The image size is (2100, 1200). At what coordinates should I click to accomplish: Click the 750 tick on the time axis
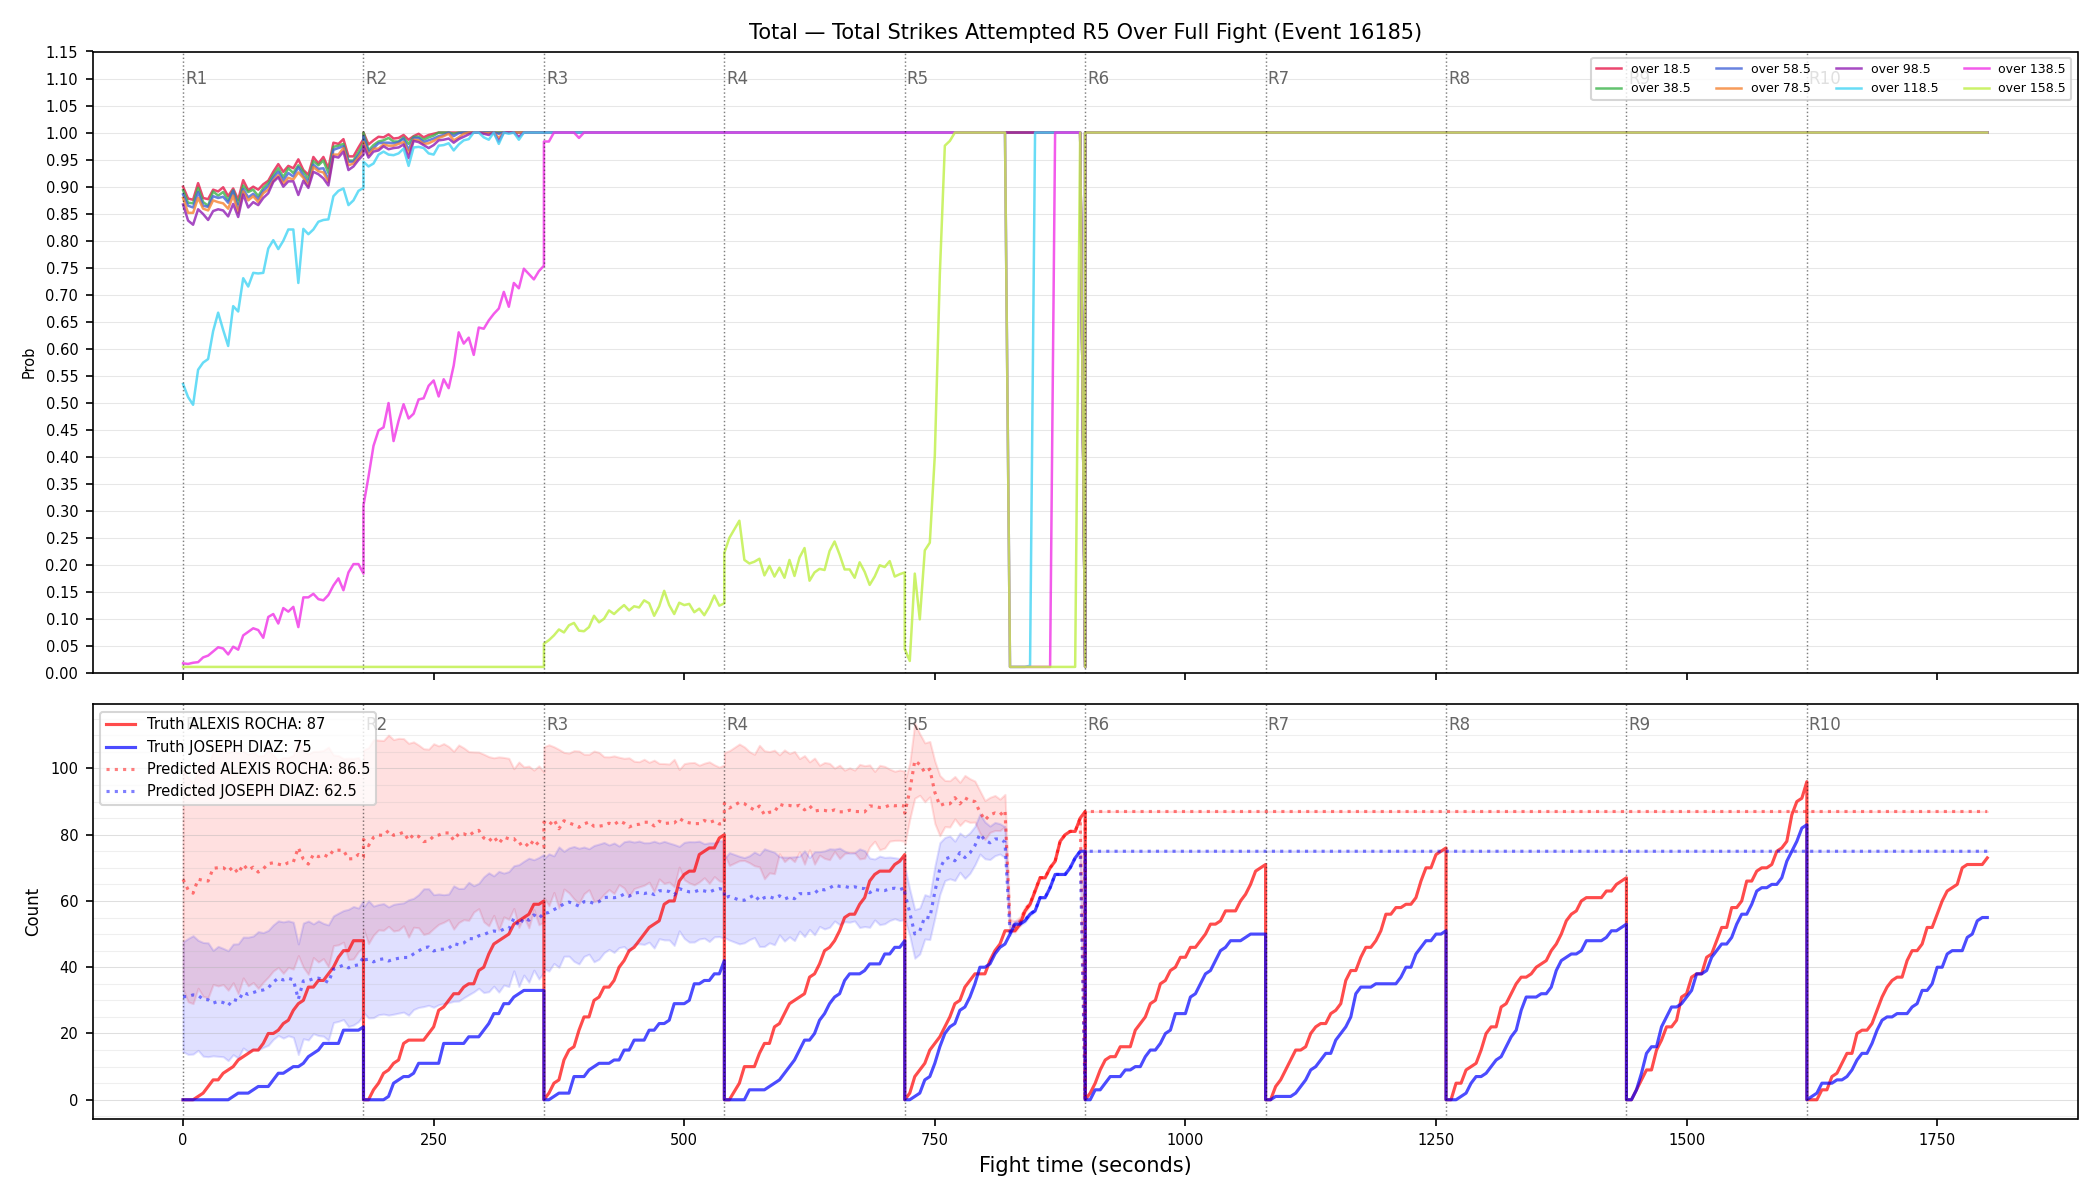(935, 1139)
